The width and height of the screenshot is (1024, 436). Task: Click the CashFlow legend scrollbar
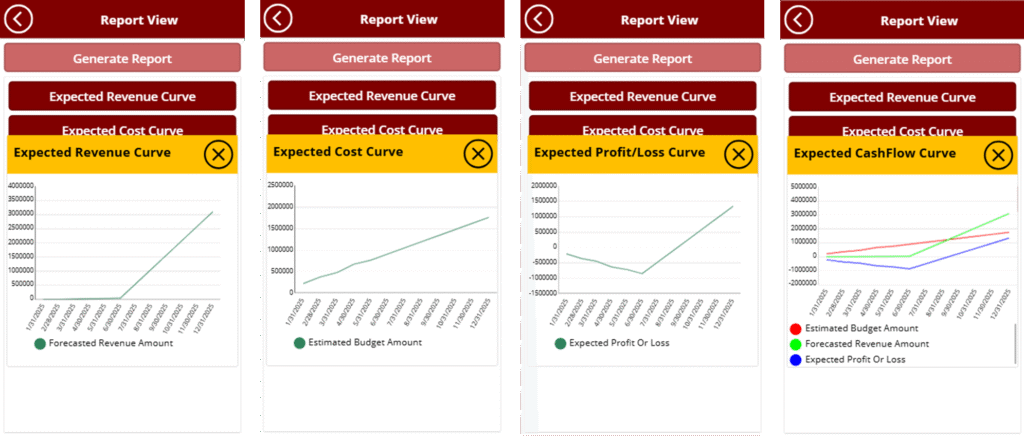(x=1016, y=345)
